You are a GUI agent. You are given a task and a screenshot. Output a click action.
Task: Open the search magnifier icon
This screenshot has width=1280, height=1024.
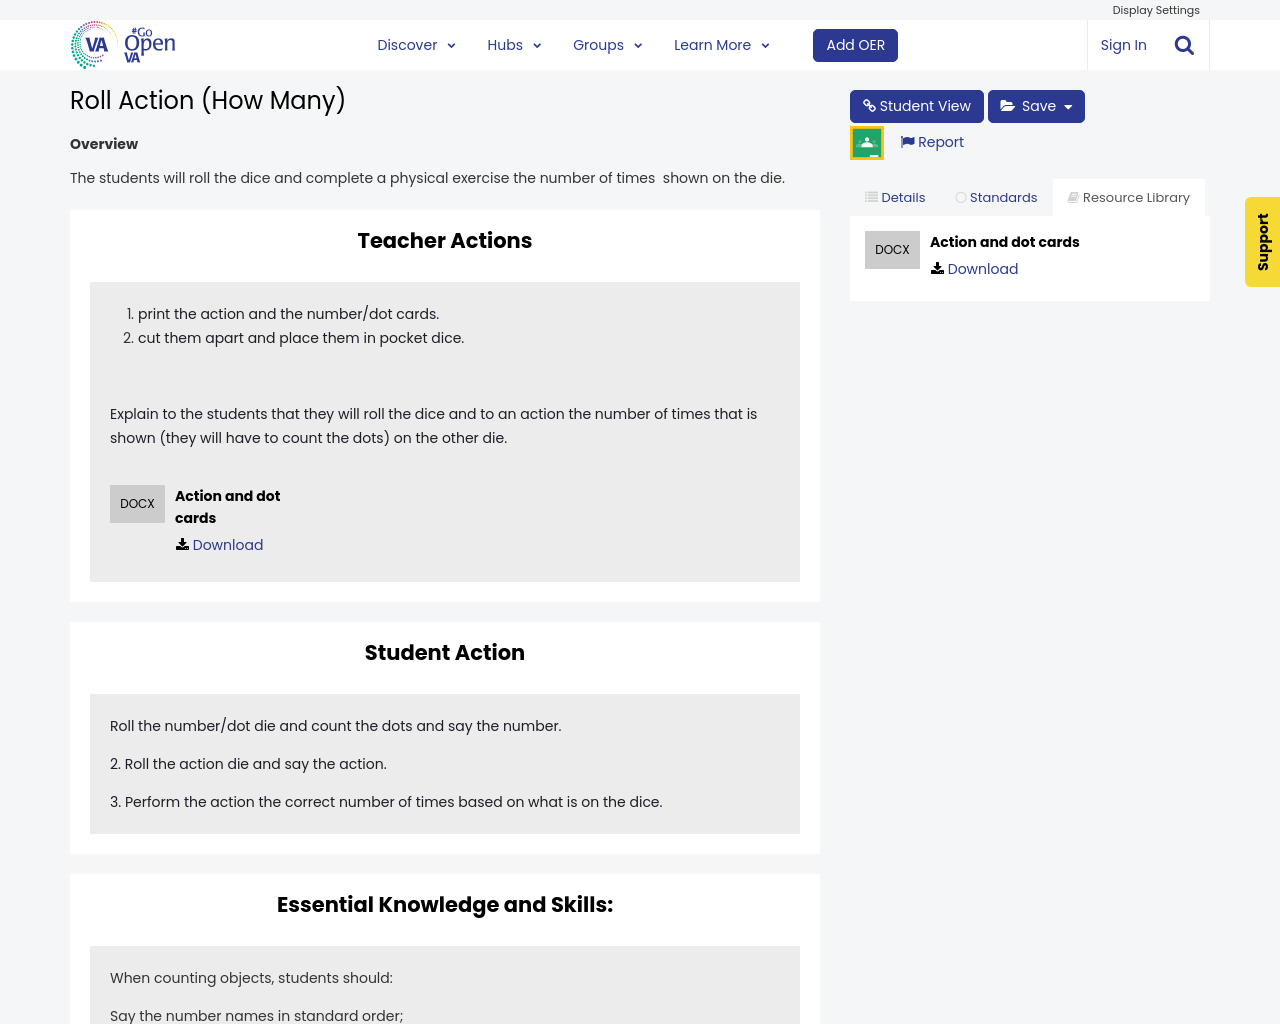click(x=1184, y=45)
